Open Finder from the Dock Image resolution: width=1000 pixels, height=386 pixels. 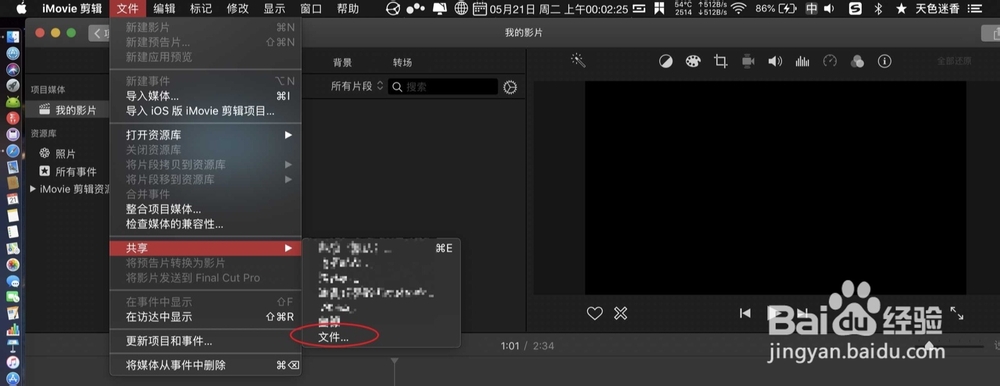(x=13, y=38)
